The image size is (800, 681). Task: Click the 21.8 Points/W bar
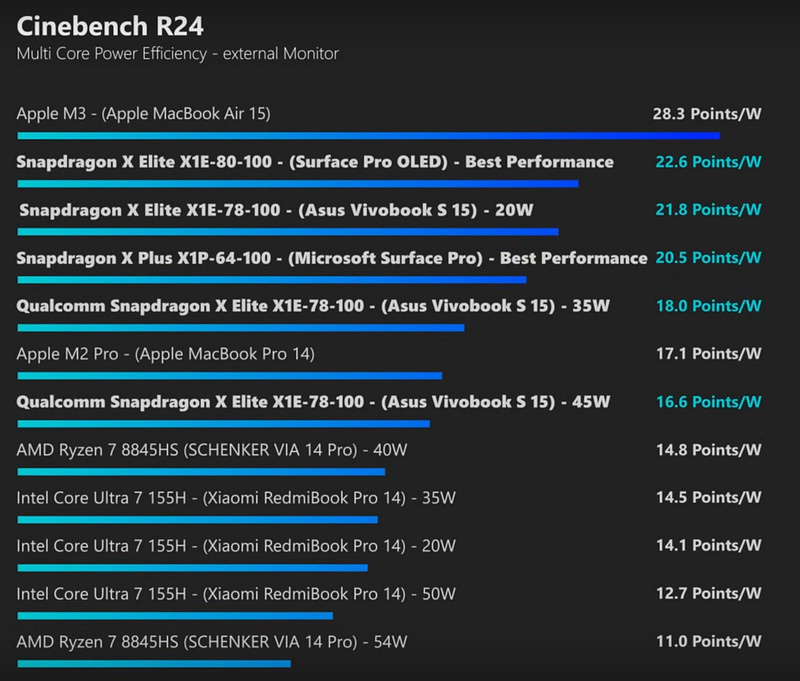288,231
